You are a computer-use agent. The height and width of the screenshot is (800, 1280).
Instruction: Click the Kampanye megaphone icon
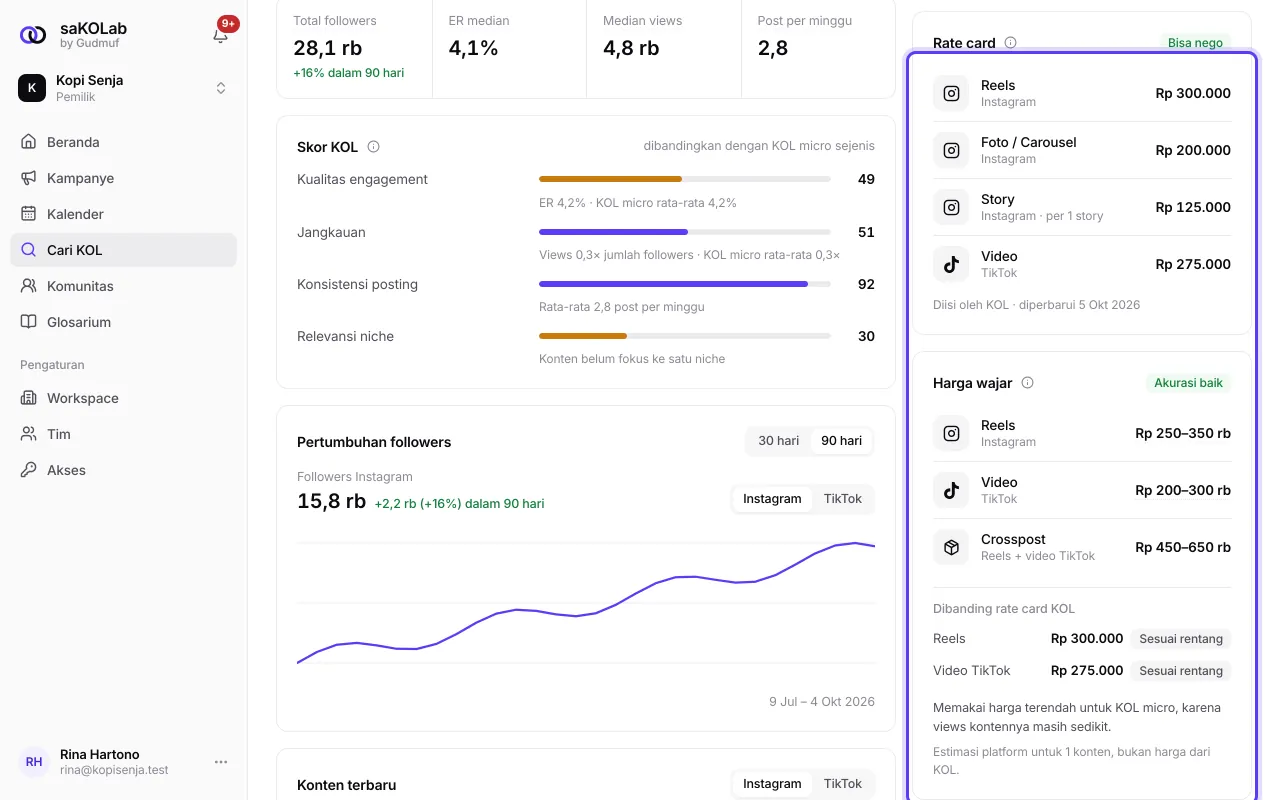[x=29, y=178]
